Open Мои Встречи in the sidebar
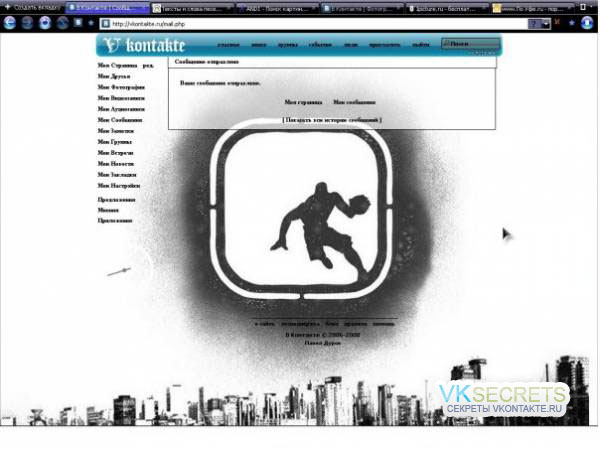This screenshot has height=450, width=600. tap(116, 153)
